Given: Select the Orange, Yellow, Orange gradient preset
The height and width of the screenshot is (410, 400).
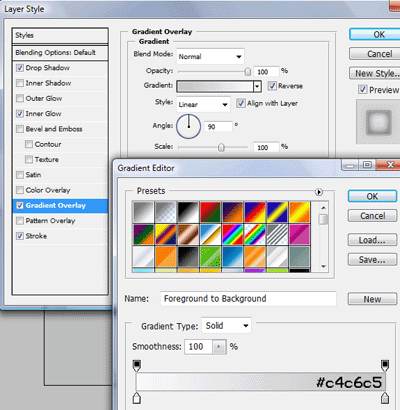Looking at the screenshot, I should [x=300, y=212].
